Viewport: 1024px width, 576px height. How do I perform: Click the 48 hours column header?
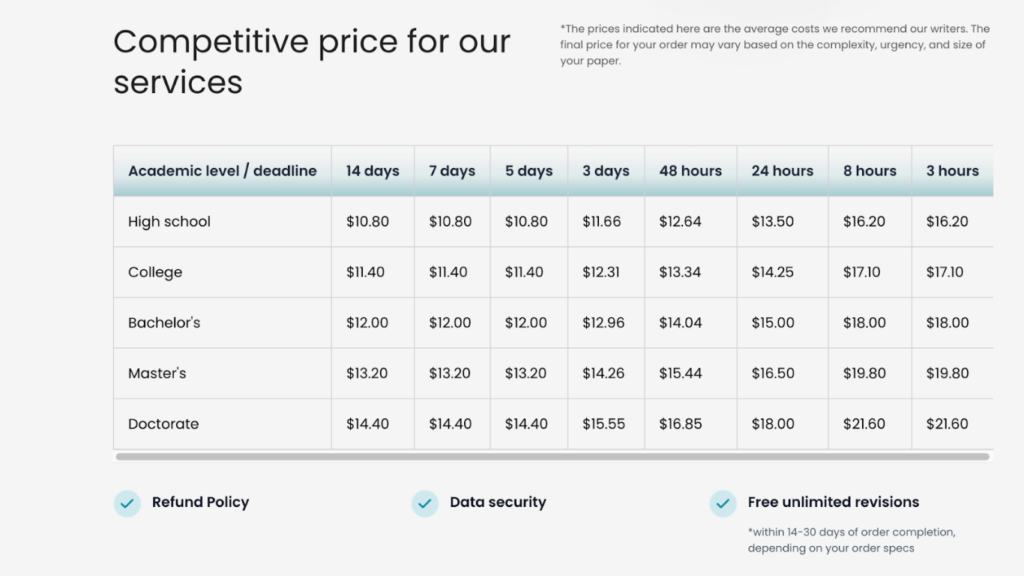pyautogui.click(x=690, y=171)
